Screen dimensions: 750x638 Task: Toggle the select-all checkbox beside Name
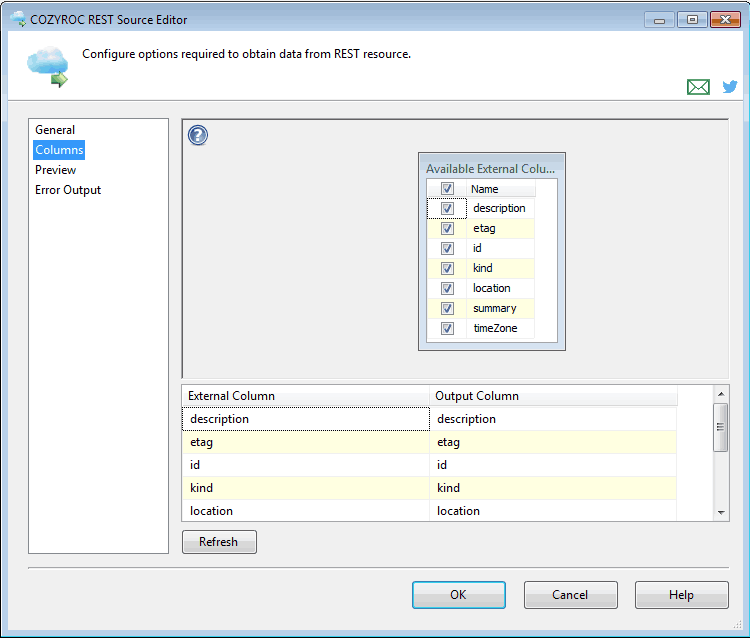pos(447,189)
